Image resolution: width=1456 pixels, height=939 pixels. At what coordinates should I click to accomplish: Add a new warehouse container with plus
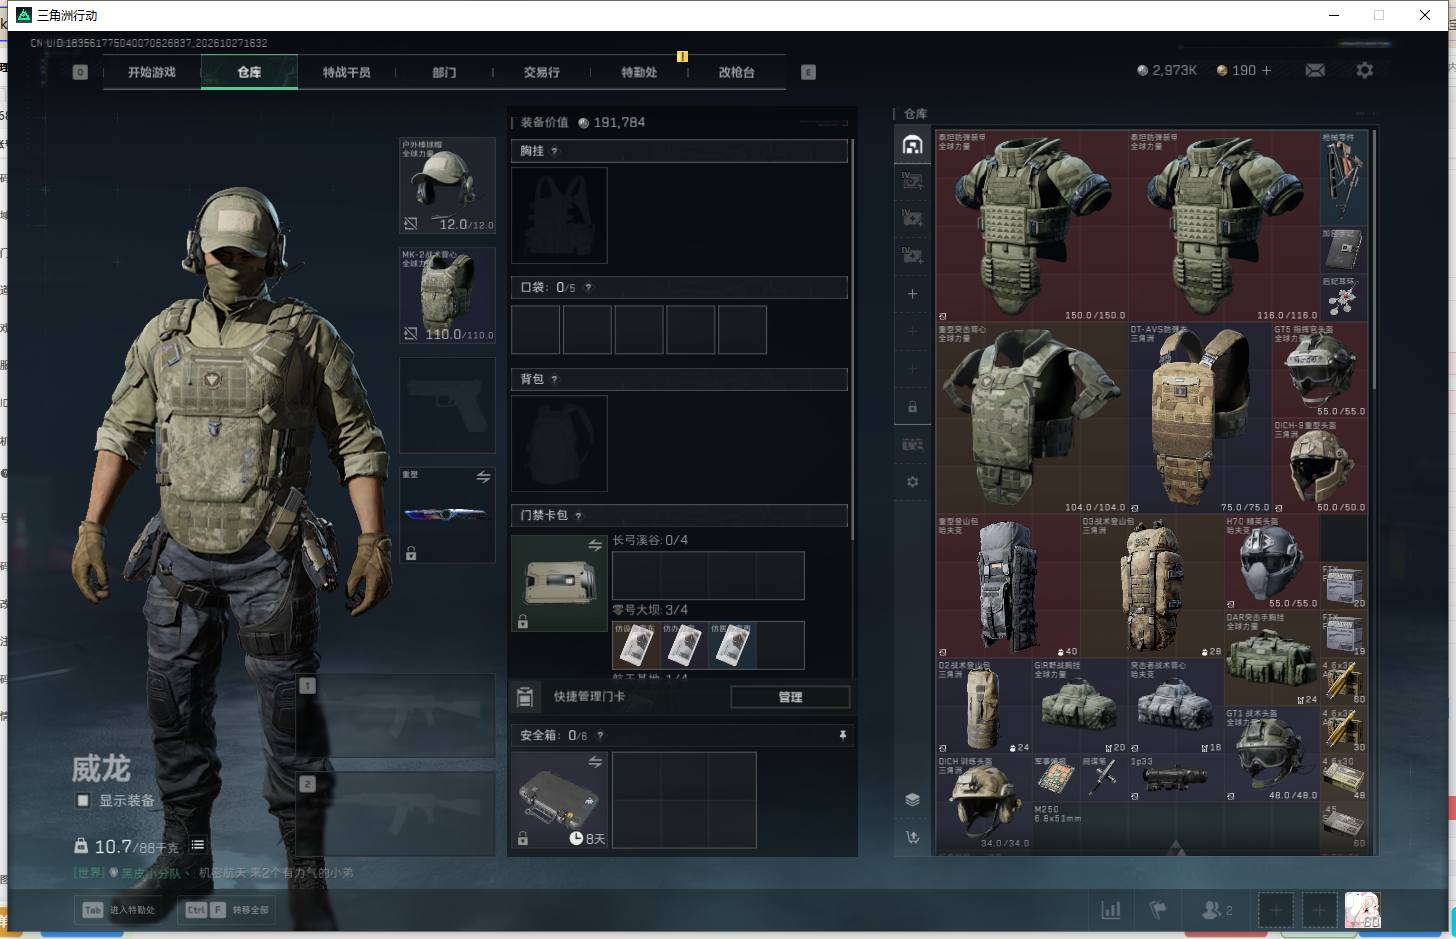[912, 294]
